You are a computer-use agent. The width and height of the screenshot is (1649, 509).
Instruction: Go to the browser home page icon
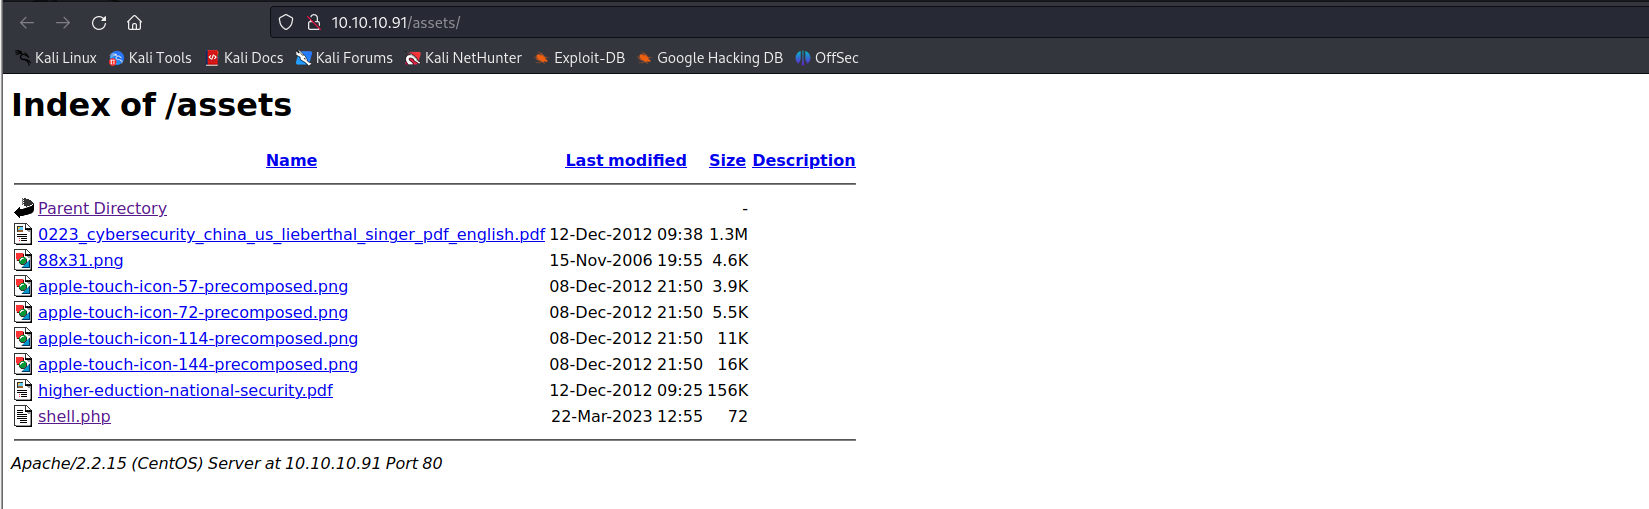[x=135, y=22]
